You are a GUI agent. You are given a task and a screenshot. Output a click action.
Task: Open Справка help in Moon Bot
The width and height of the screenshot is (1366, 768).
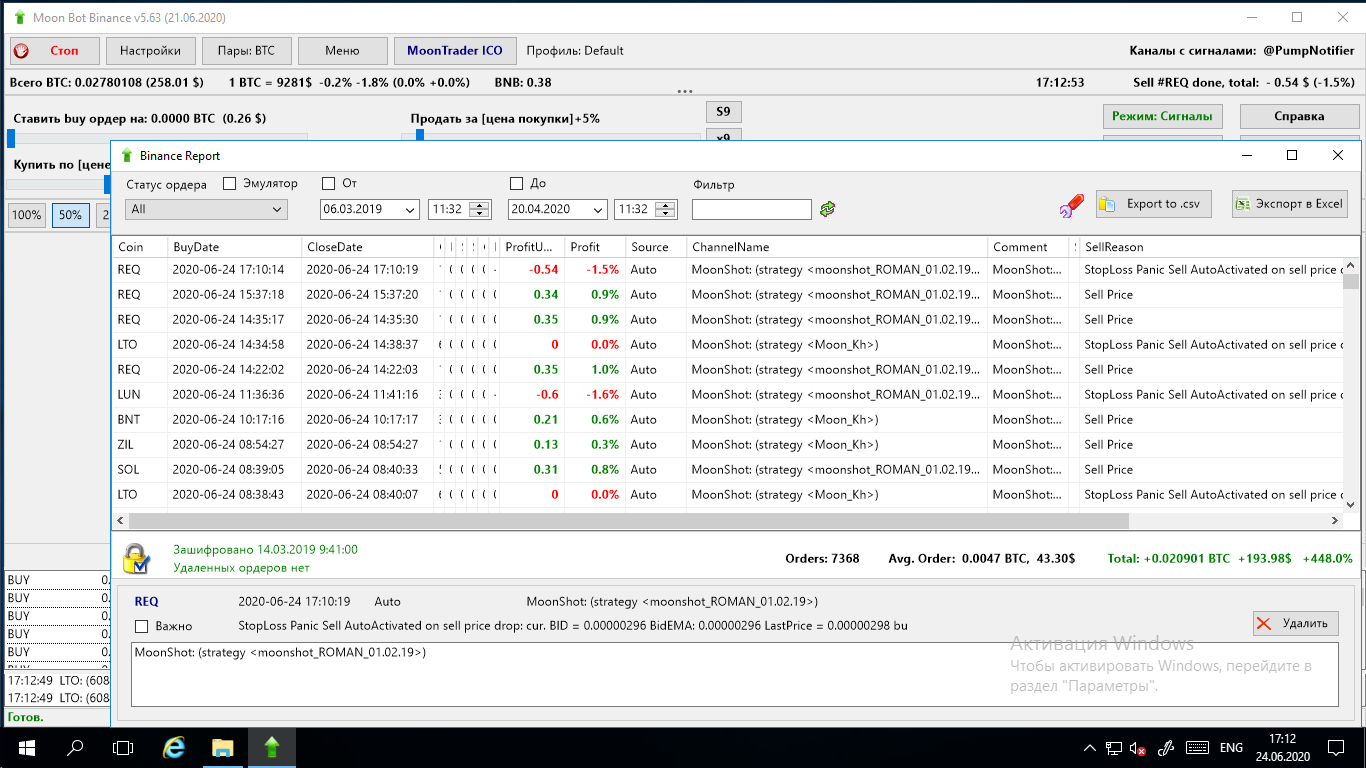coord(1299,116)
